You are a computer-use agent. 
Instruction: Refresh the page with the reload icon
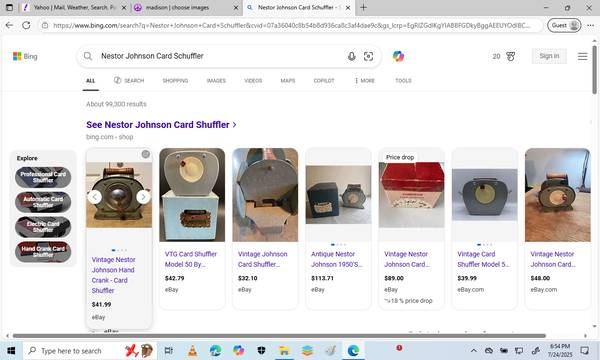[x=26, y=25]
